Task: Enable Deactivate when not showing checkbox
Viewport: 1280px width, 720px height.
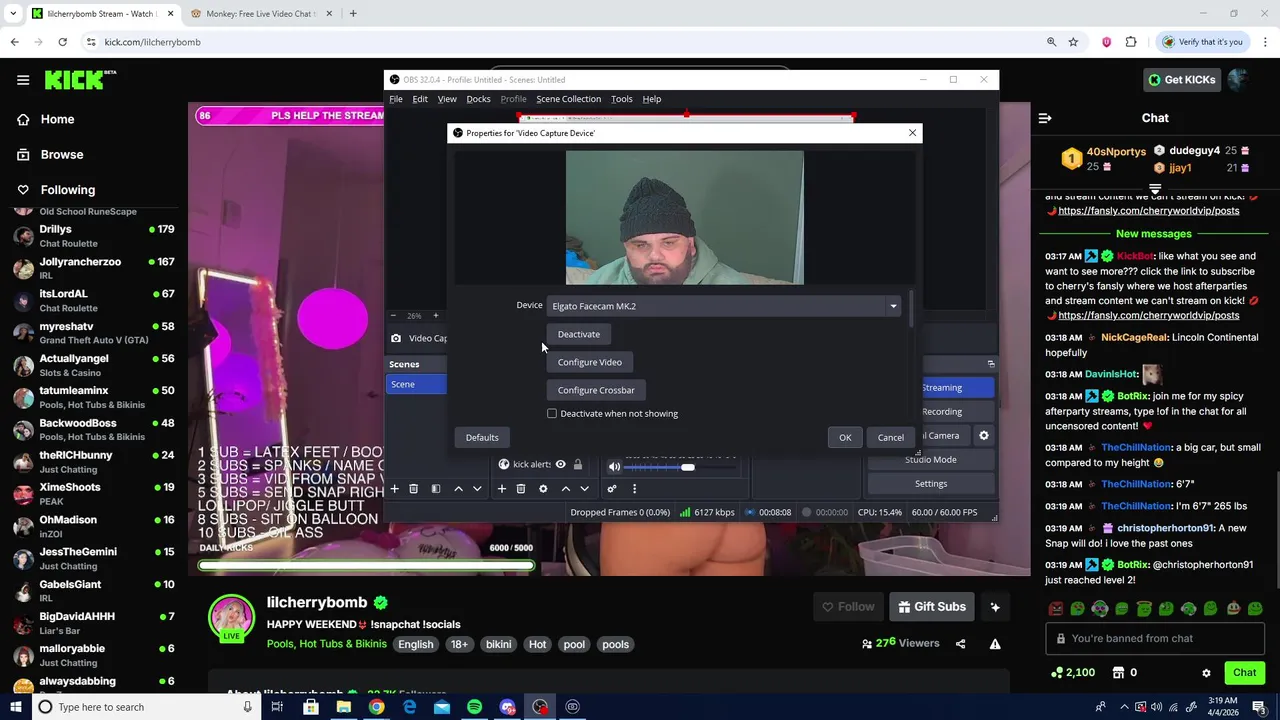Action: click(x=552, y=414)
